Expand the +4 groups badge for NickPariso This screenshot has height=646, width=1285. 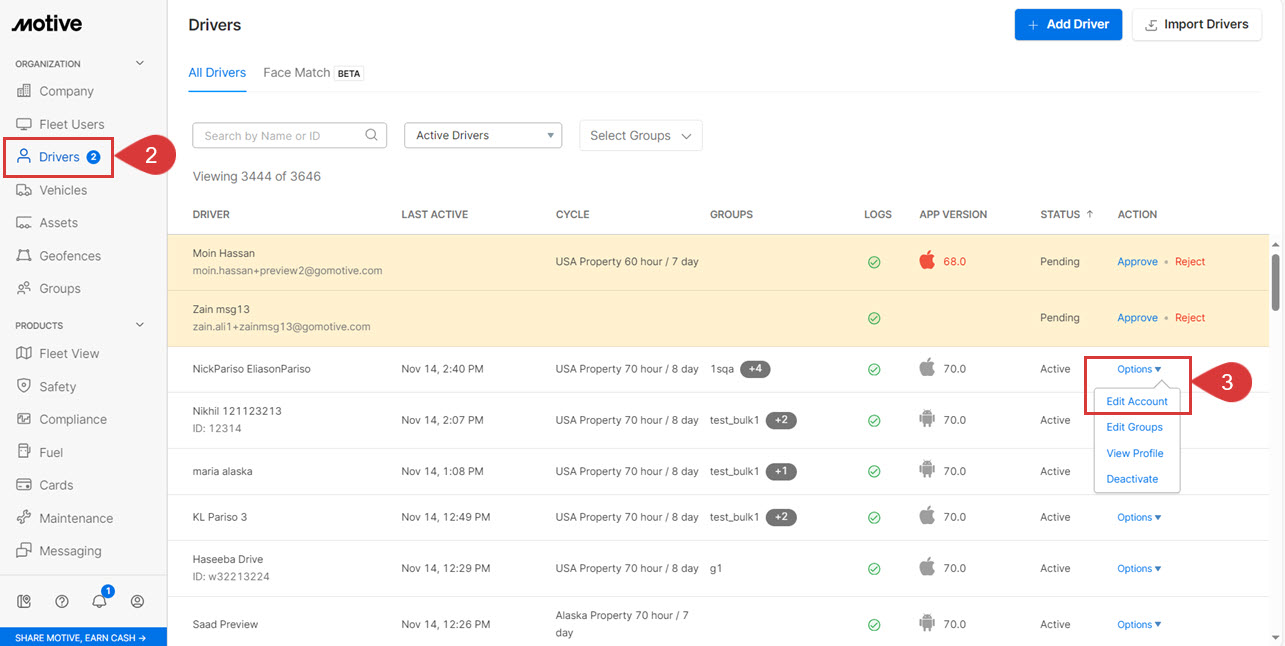pyautogui.click(x=755, y=369)
